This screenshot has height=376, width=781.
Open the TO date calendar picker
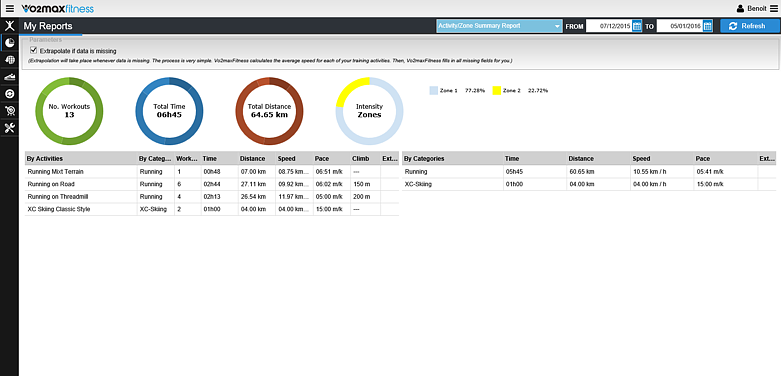coord(708,26)
